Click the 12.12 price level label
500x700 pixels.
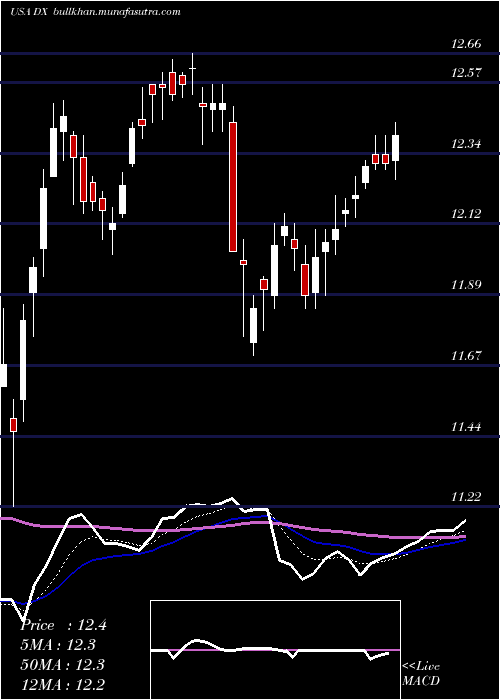tap(466, 214)
